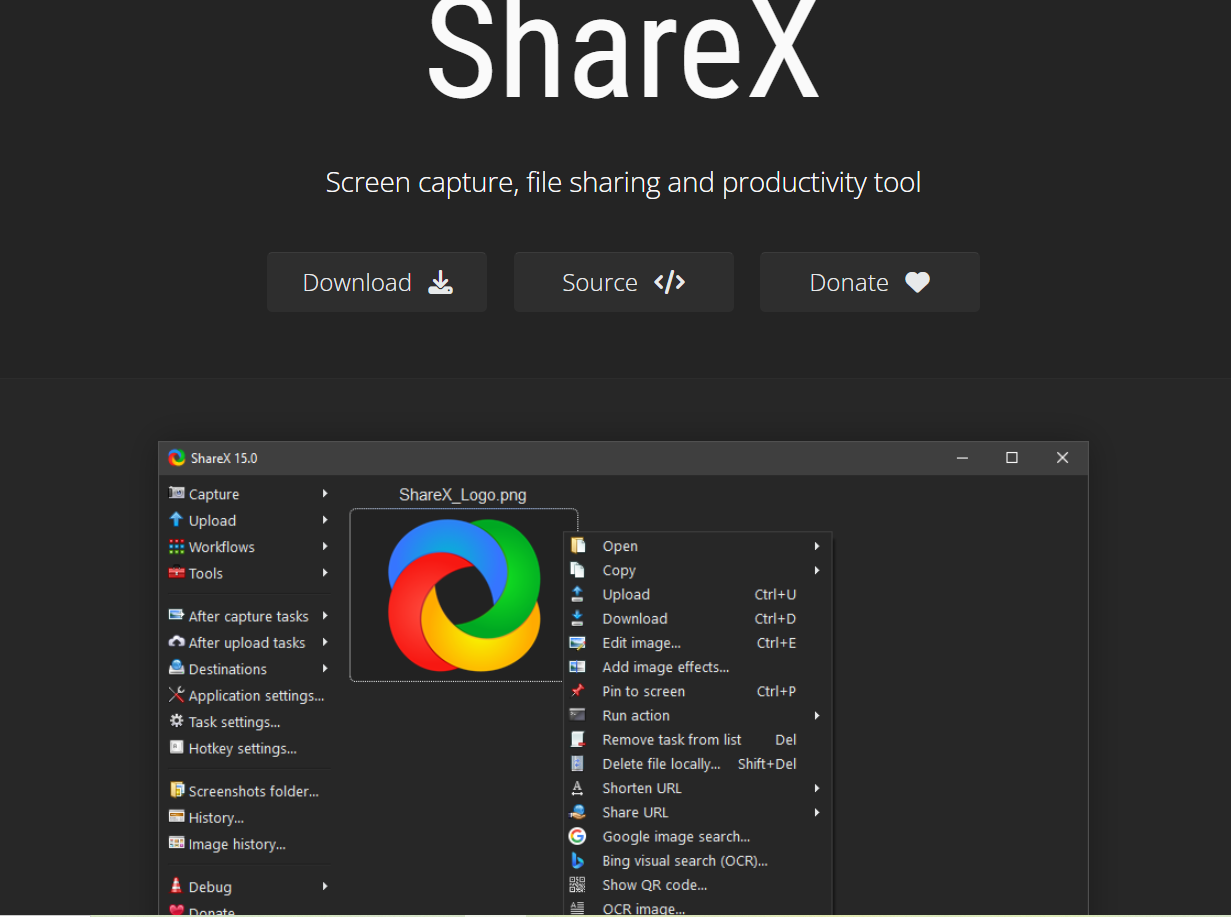Viewport: 1231px width, 917px height.
Task: Click the Run action terminal icon
Action: point(577,714)
